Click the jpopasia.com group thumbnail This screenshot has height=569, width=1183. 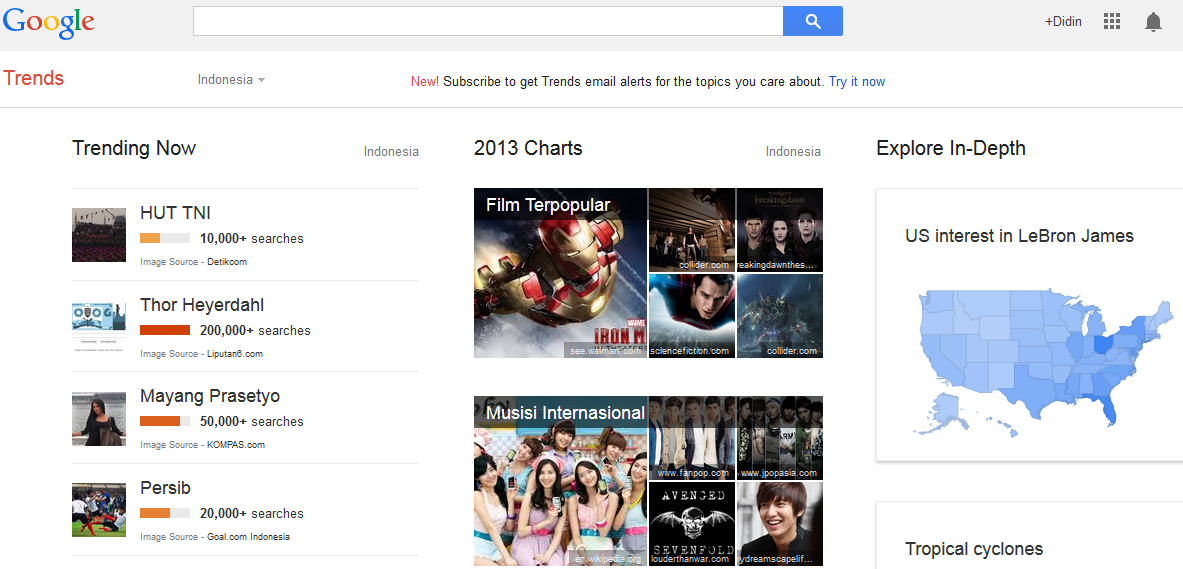pyautogui.click(x=779, y=438)
